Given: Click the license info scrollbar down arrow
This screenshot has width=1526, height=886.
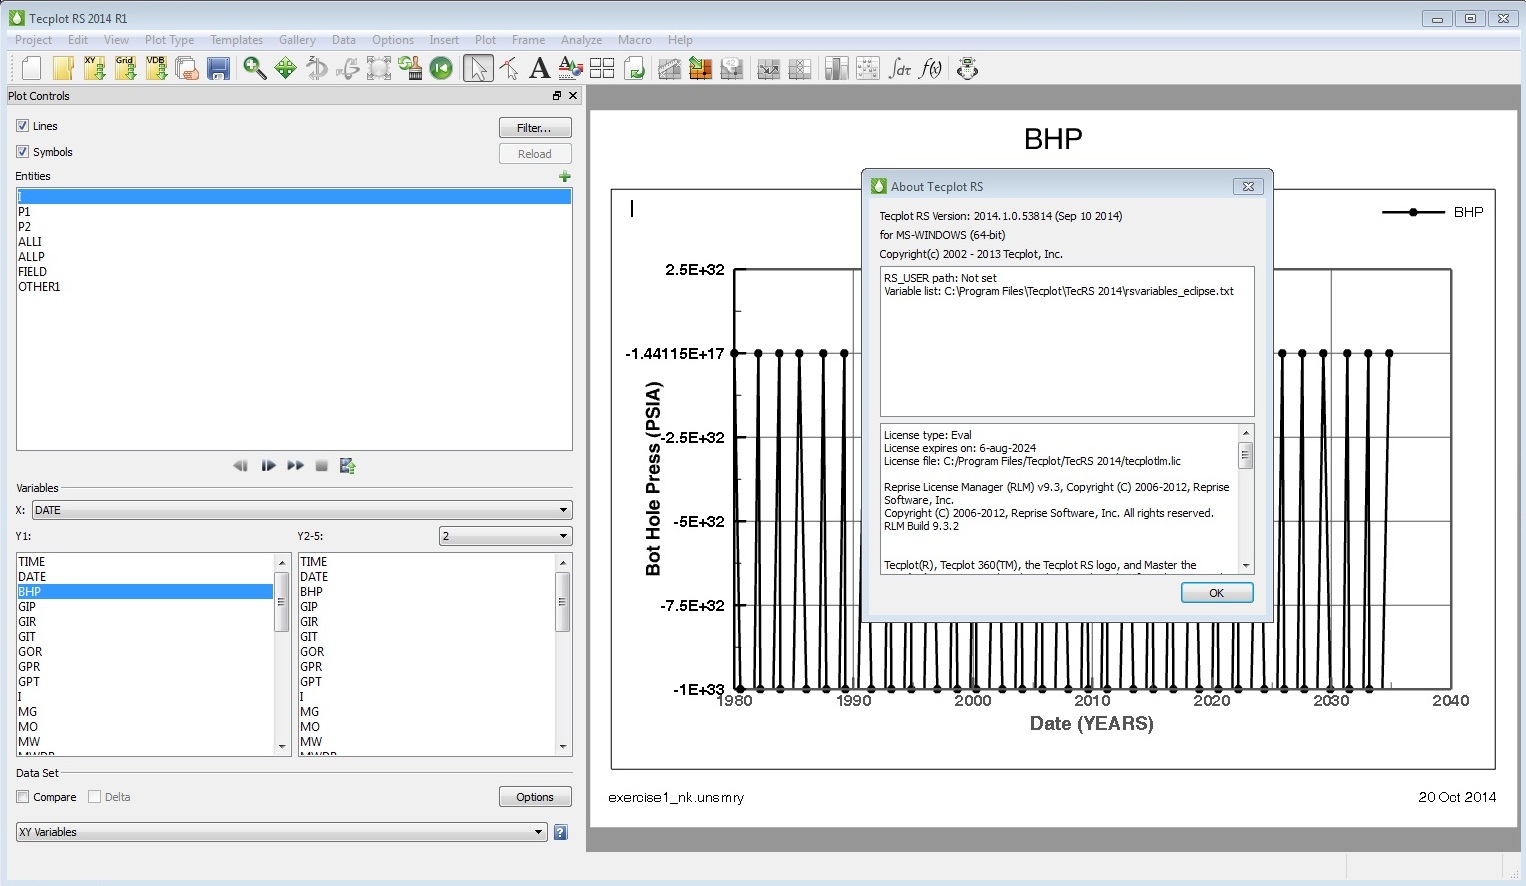Looking at the screenshot, I should tap(1246, 566).
